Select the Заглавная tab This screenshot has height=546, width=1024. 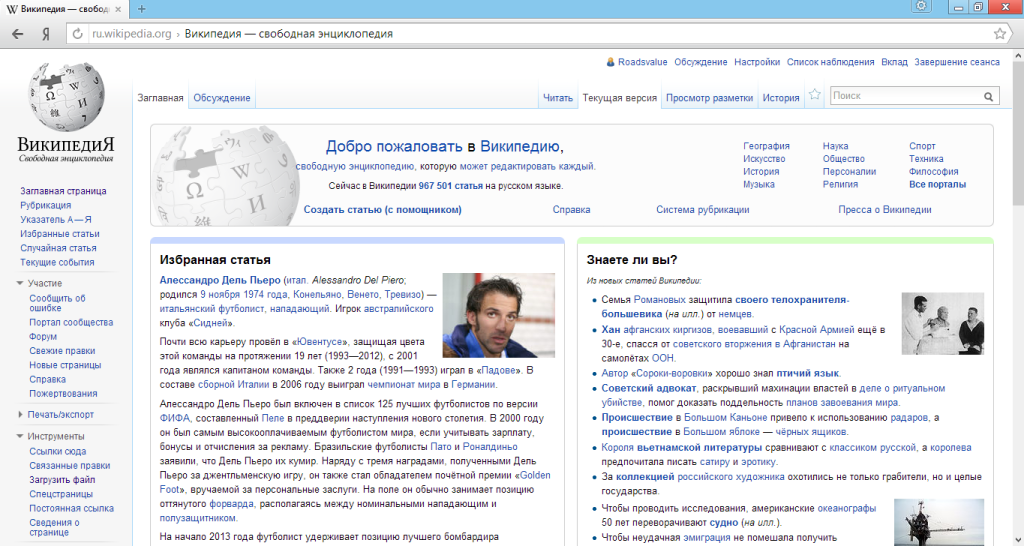coord(160,98)
